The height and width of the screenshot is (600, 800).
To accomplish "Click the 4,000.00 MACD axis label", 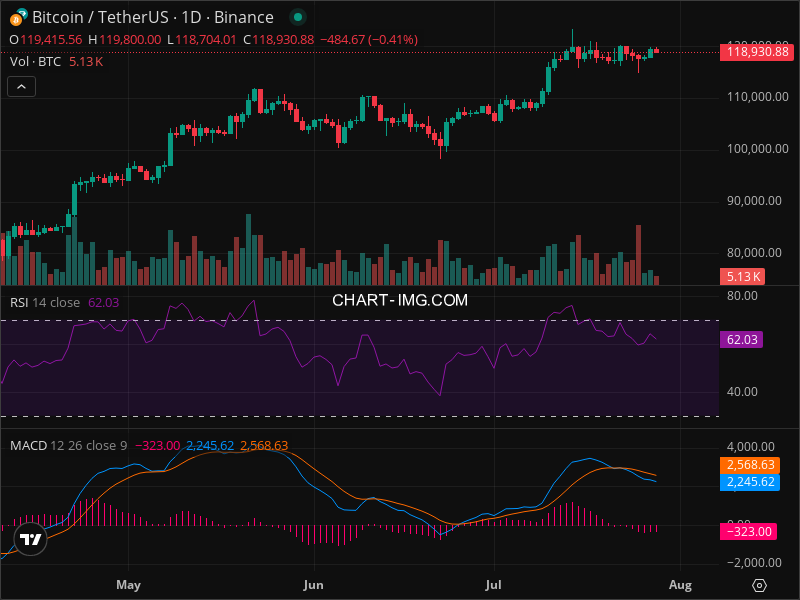I will 751,447.
